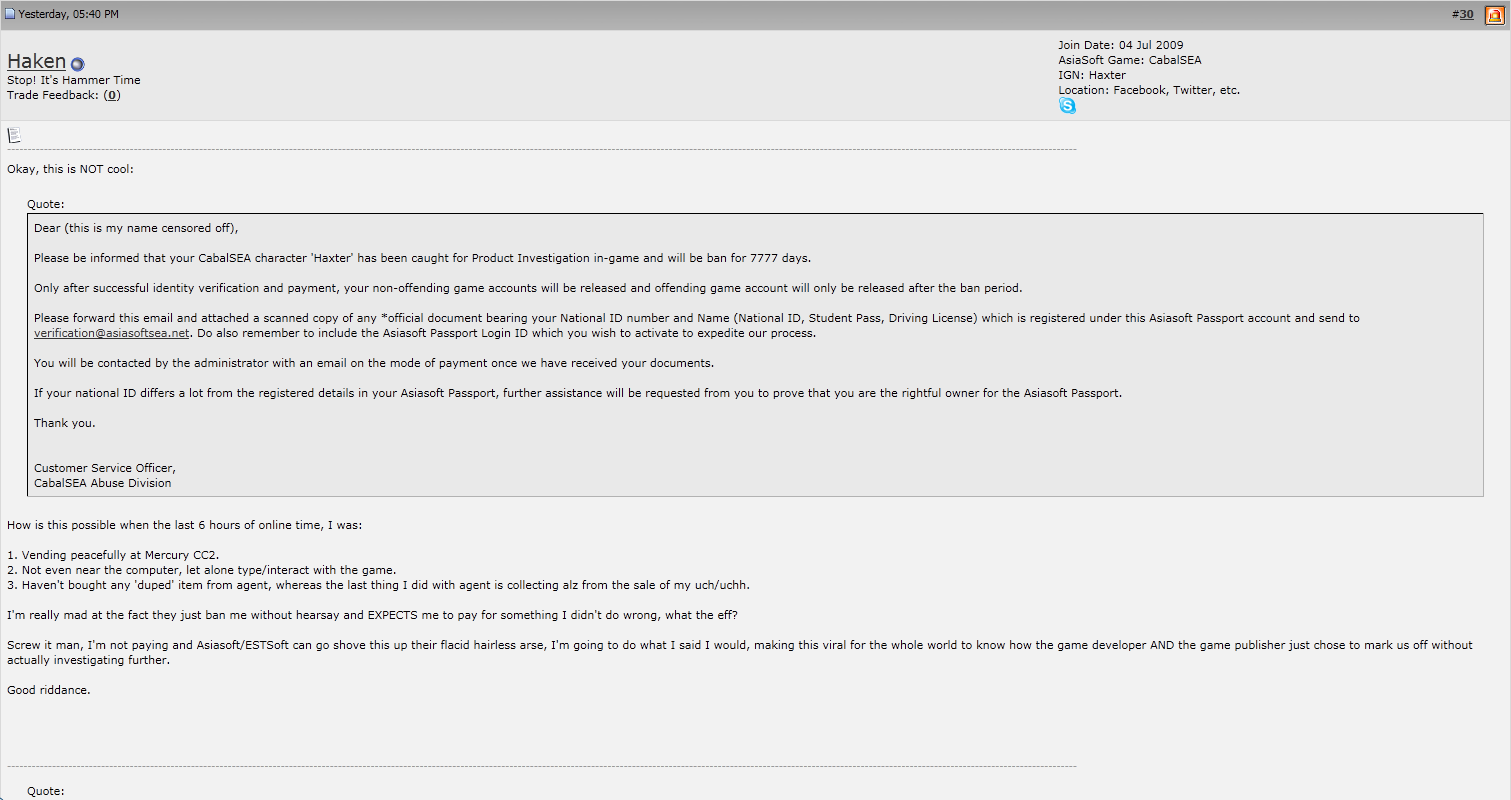Open the Haken username profile link
This screenshot has height=800, width=1511.
[36, 61]
